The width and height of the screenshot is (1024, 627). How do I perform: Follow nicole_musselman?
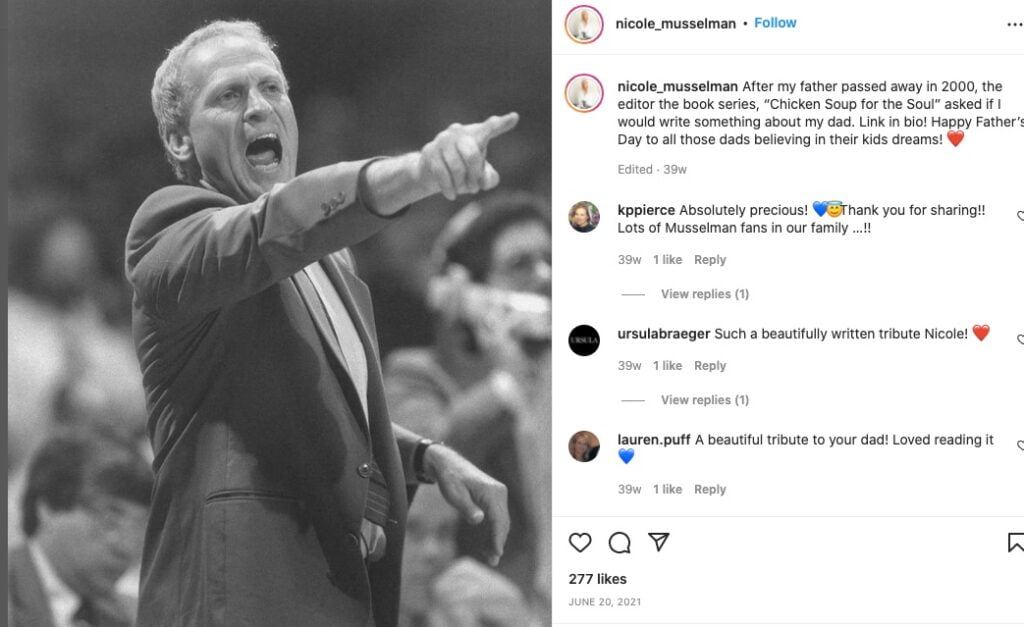pyautogui.click(x=775, y=23)
